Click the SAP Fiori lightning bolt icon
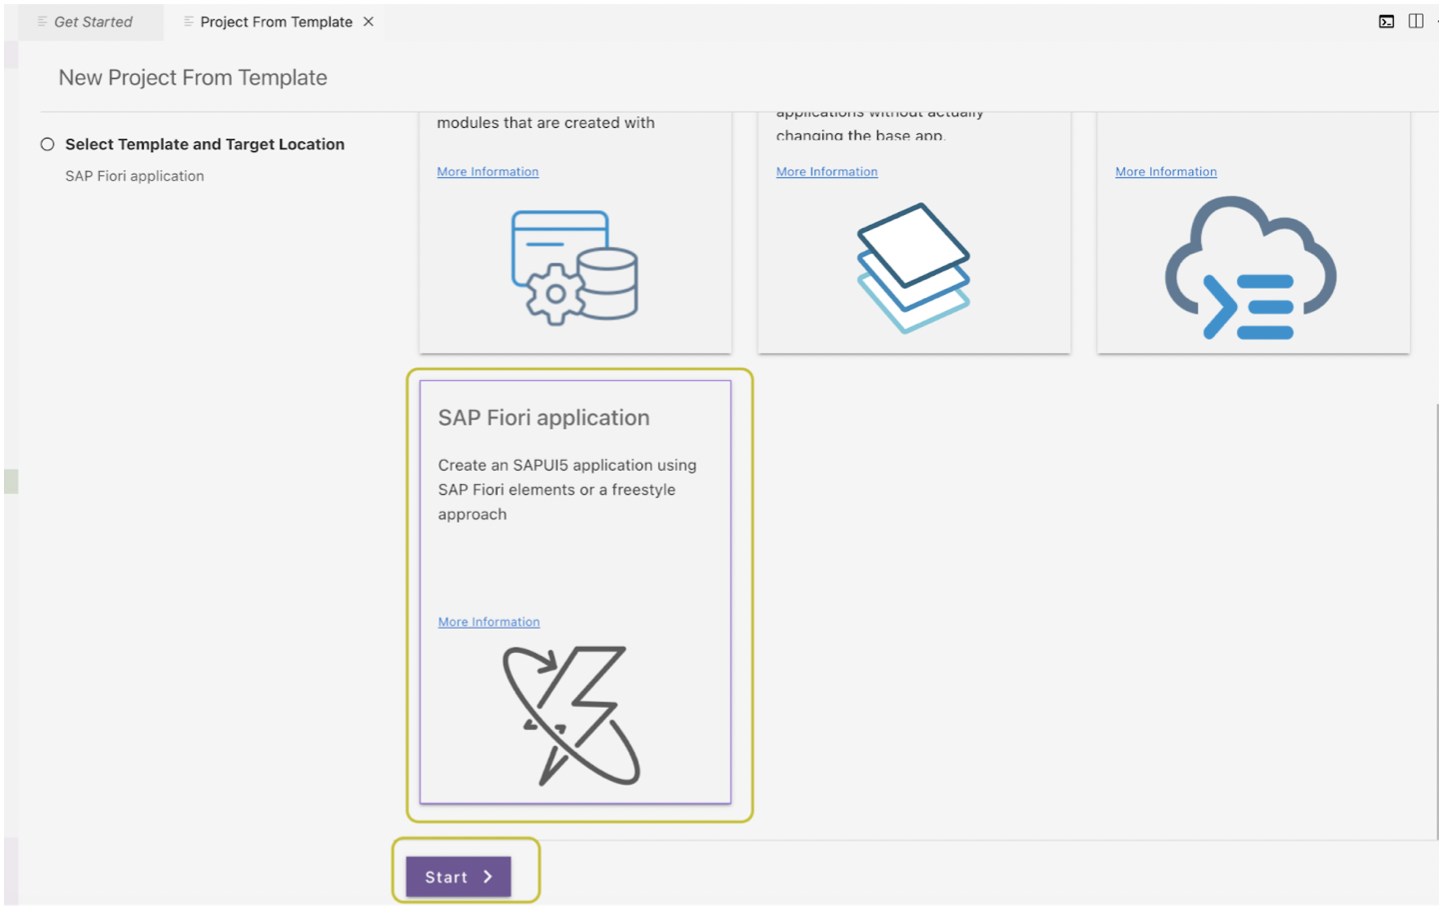Viewport: 1448px width, 910px height. [x=572, y=715]
